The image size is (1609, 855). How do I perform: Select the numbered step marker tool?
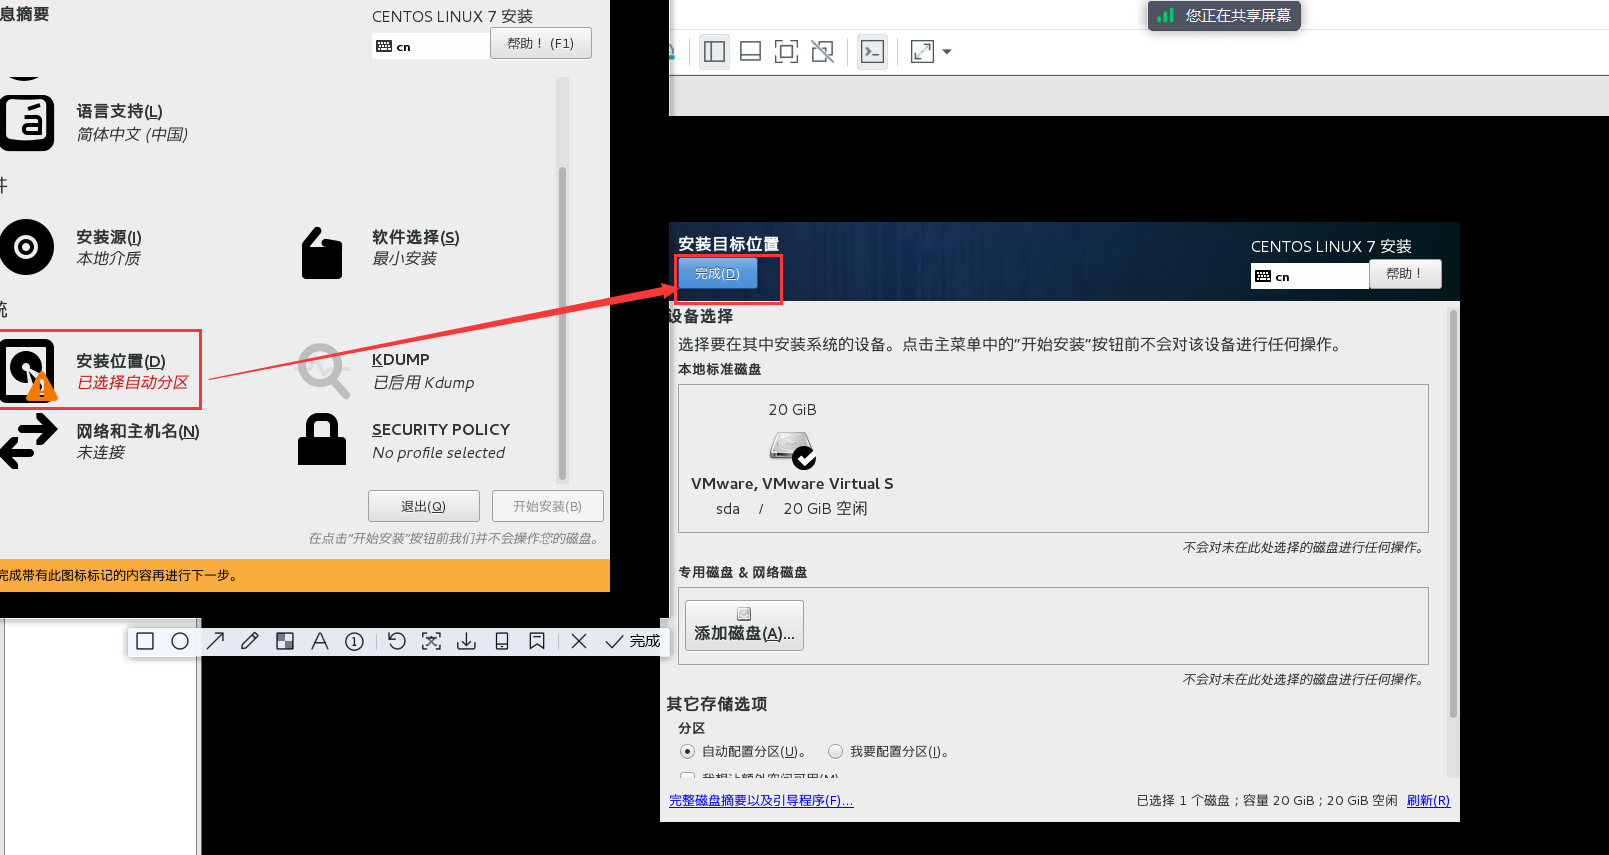pyautogui.click(x=354, y=641)
